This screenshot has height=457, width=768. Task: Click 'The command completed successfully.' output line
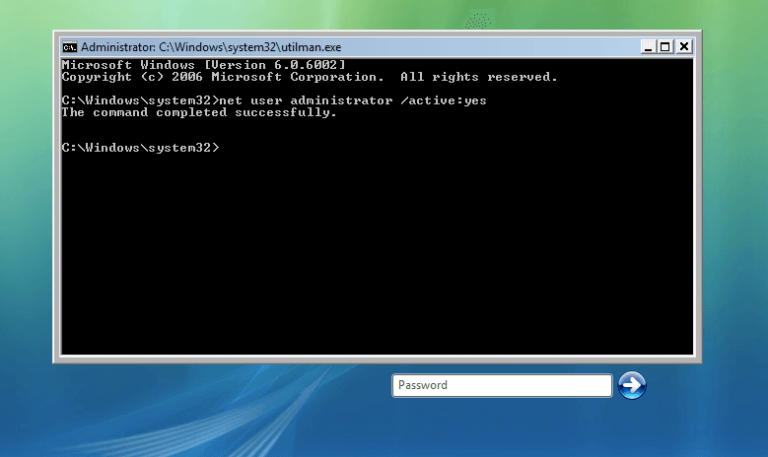[x=199, y=113]
